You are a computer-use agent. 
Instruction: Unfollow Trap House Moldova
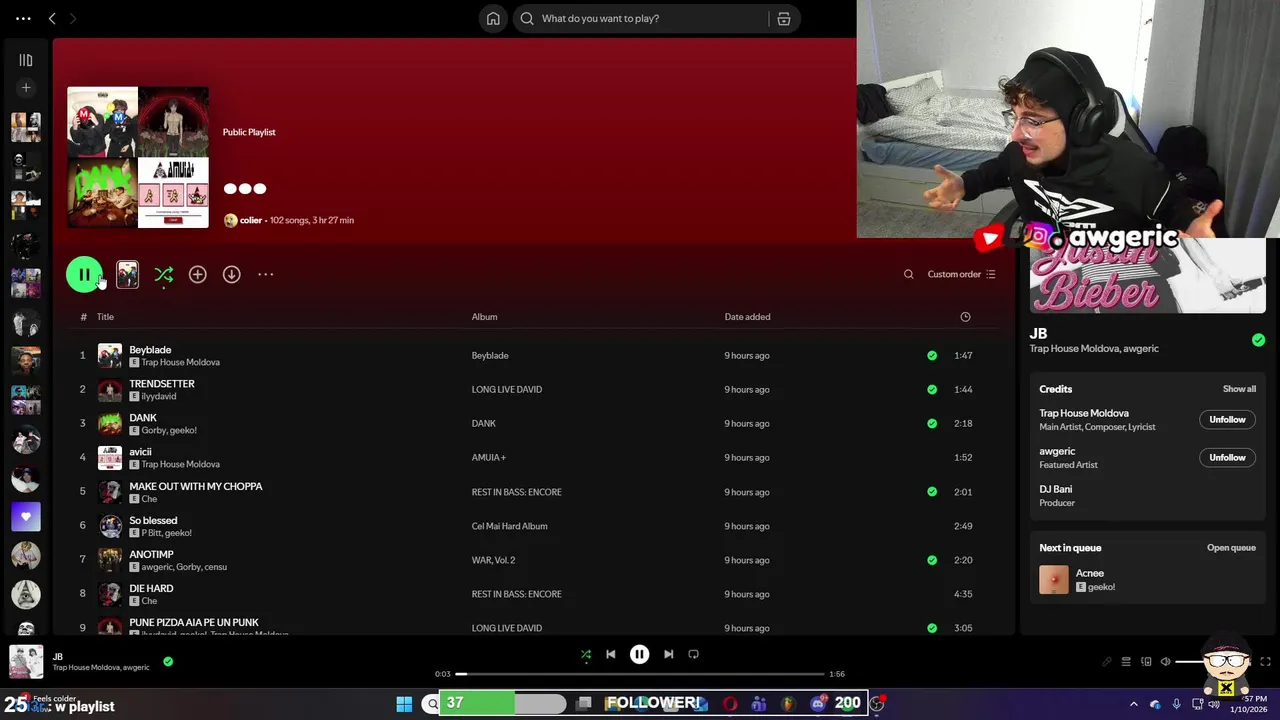click(x=1227, y=419)
